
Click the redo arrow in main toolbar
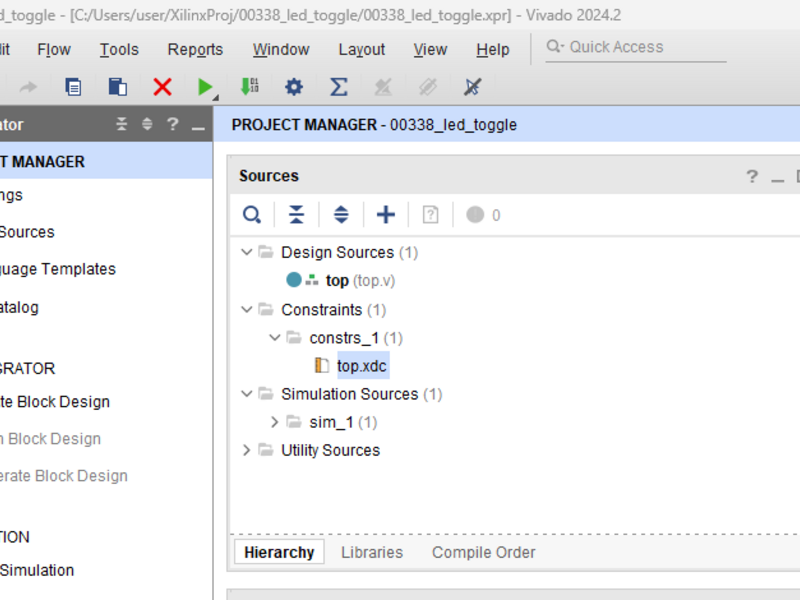click(x=28, y=87)
